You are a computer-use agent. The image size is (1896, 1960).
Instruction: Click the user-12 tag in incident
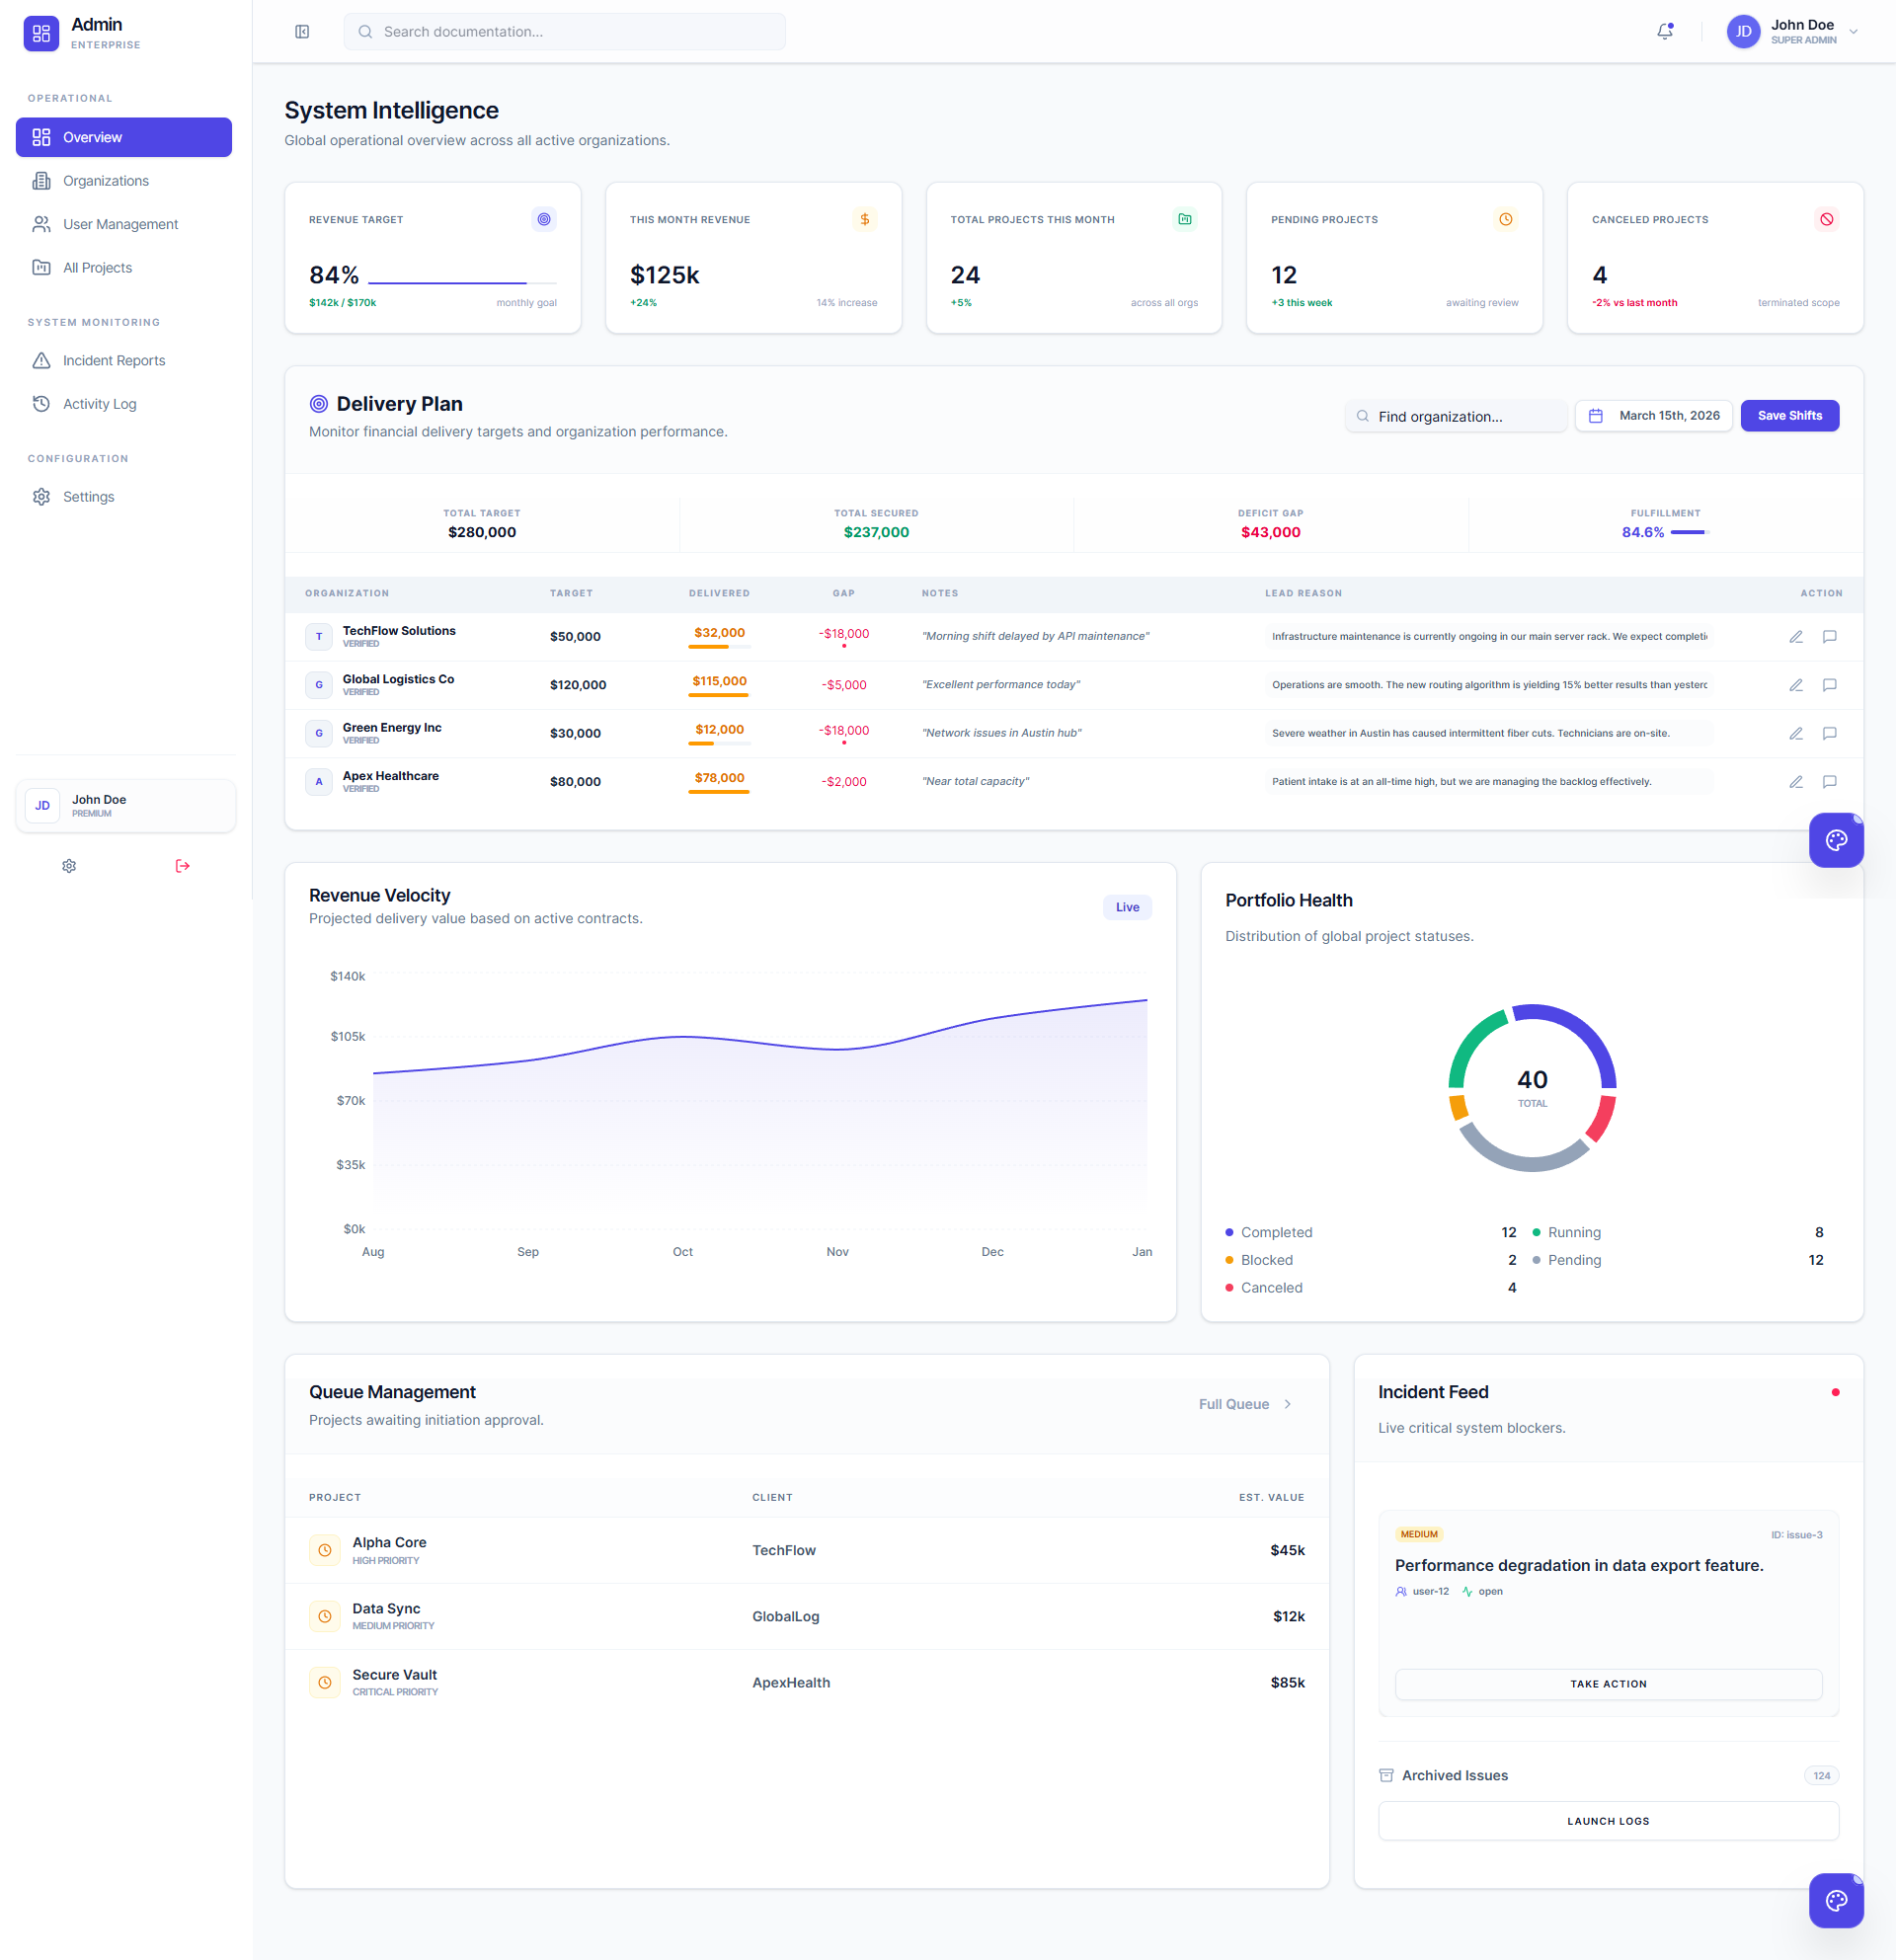(x=1422, y=1592)
